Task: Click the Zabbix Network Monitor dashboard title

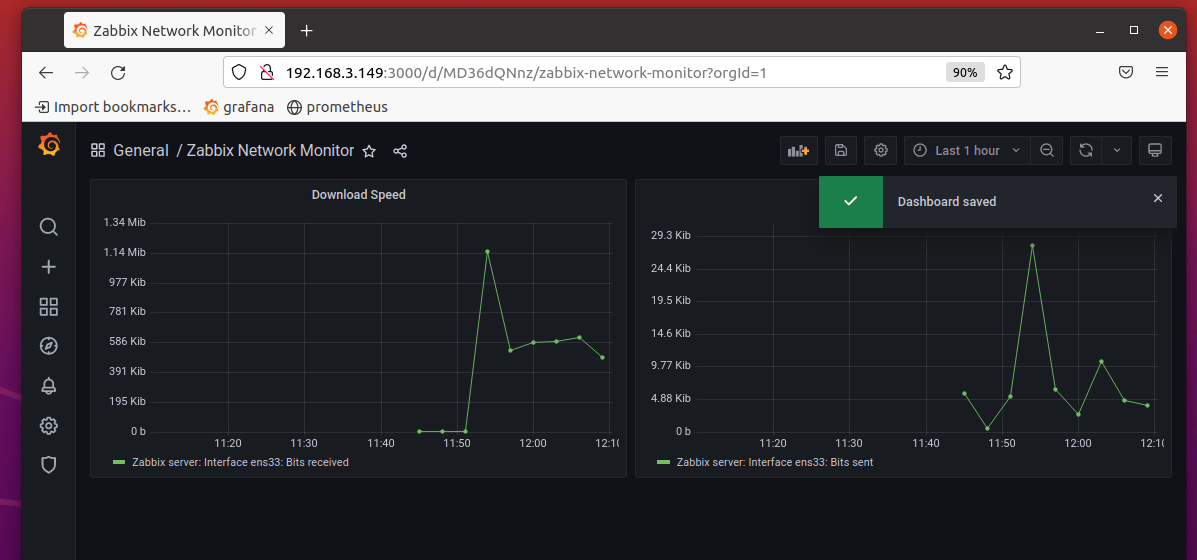Action: [x=270, y=150]
